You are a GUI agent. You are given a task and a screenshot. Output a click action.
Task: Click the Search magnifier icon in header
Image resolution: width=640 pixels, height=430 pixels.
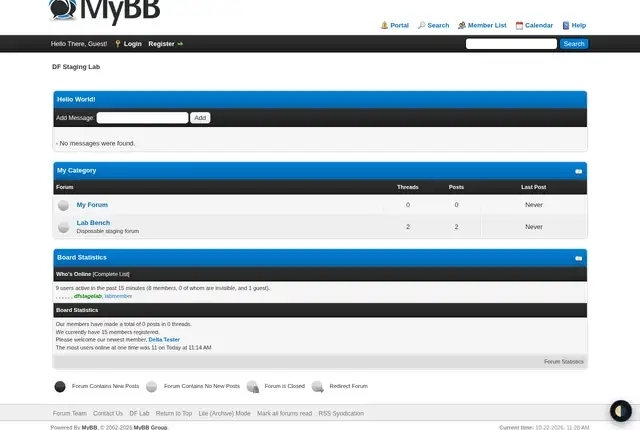click(x=422, y=25)
